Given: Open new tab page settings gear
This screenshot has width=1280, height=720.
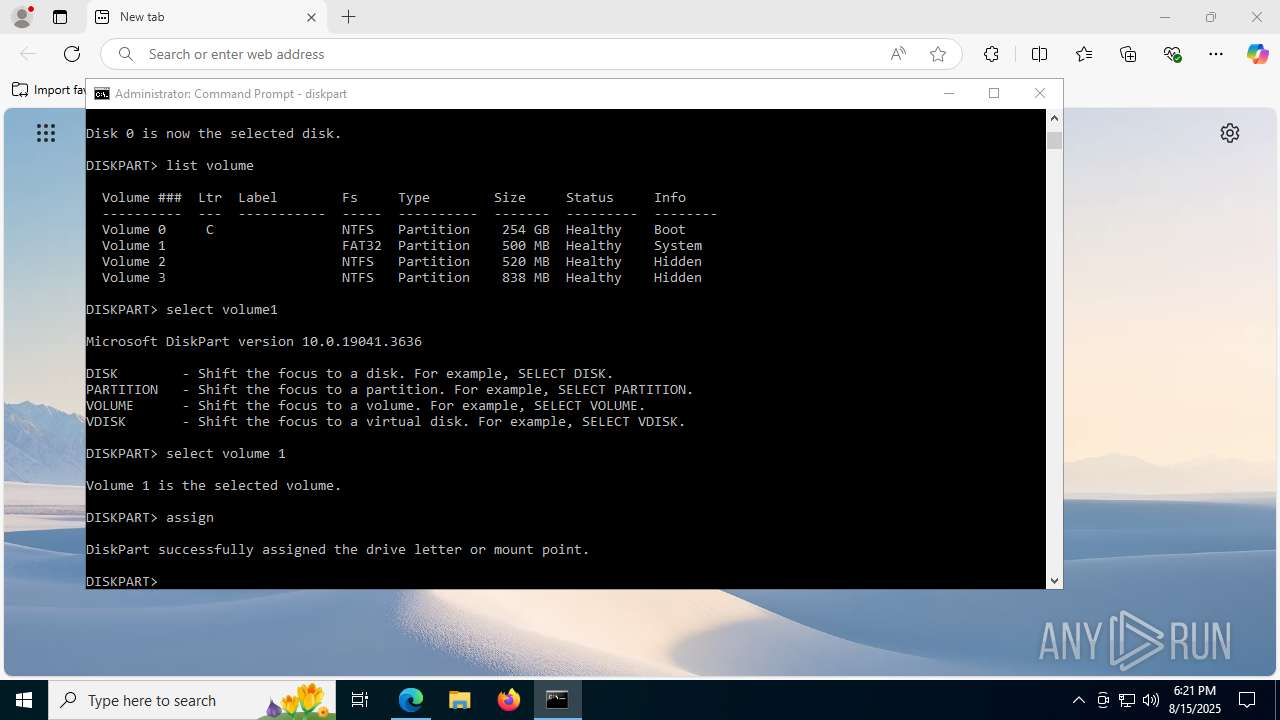Looking at the screenshot, I should coord(1230,133).
